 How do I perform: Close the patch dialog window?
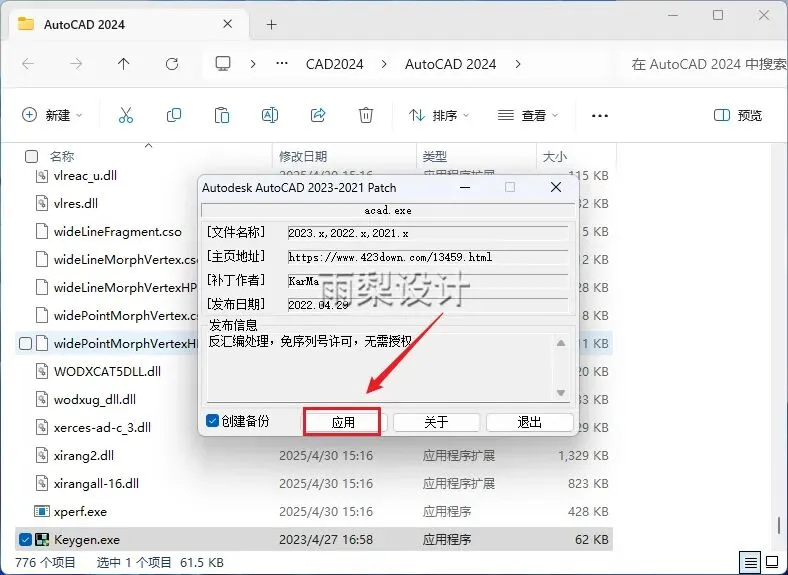pyautogui.click(x=556, y=187)
